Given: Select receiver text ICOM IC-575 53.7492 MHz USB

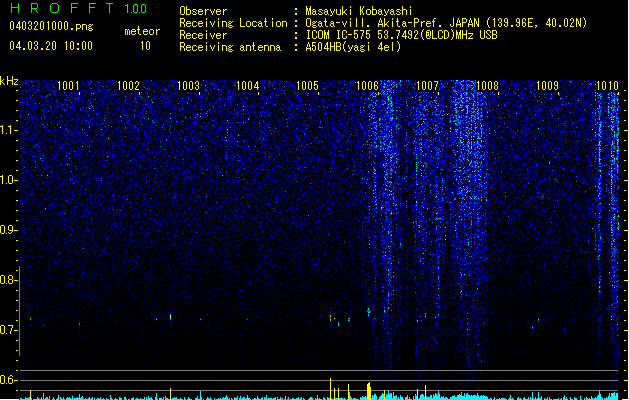Looking at the screenshot, I should pyautogui.click(x=401, y=35).
